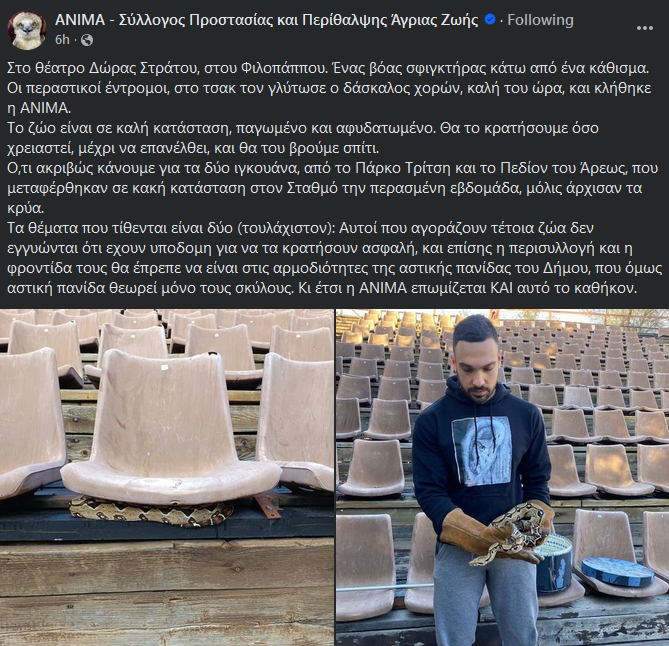The image size is (669, 646).
Task: Click the globe public audience icon
Action: [87, 40]
